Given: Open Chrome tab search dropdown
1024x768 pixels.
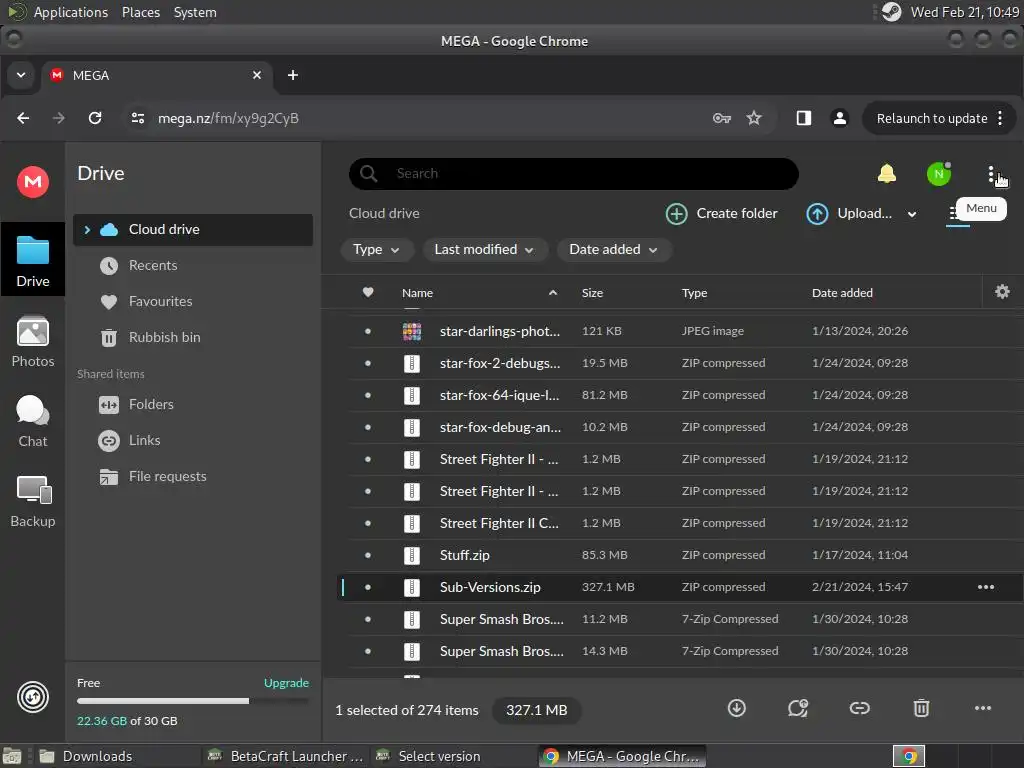Looking at the screenshot, I should point(21,75).
